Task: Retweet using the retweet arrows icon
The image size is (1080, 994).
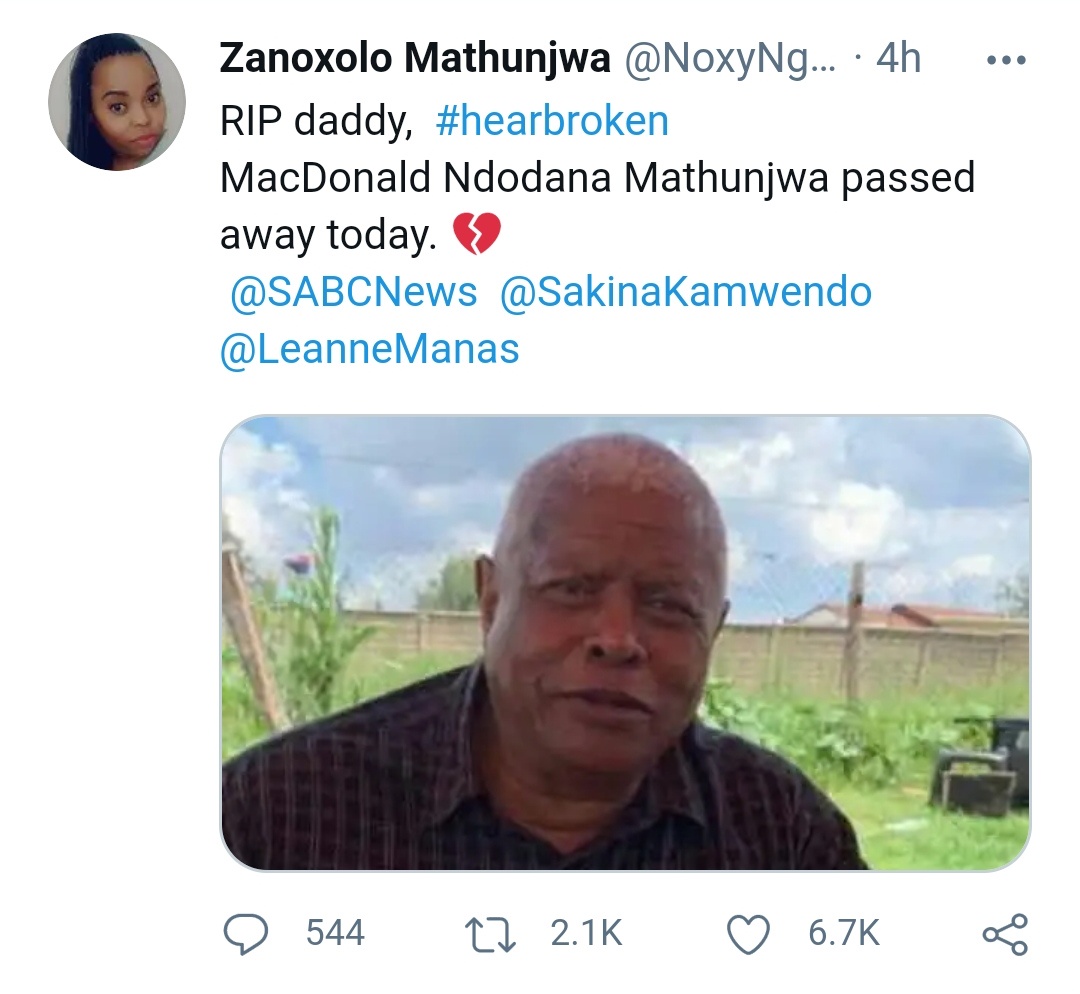Action: [493, 934]
